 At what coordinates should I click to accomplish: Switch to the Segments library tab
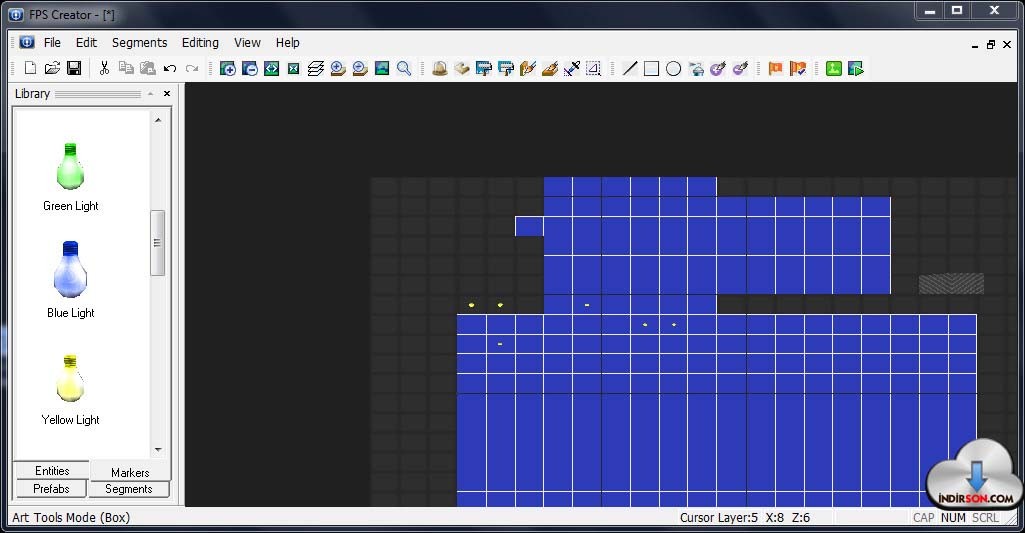[128, 489]
